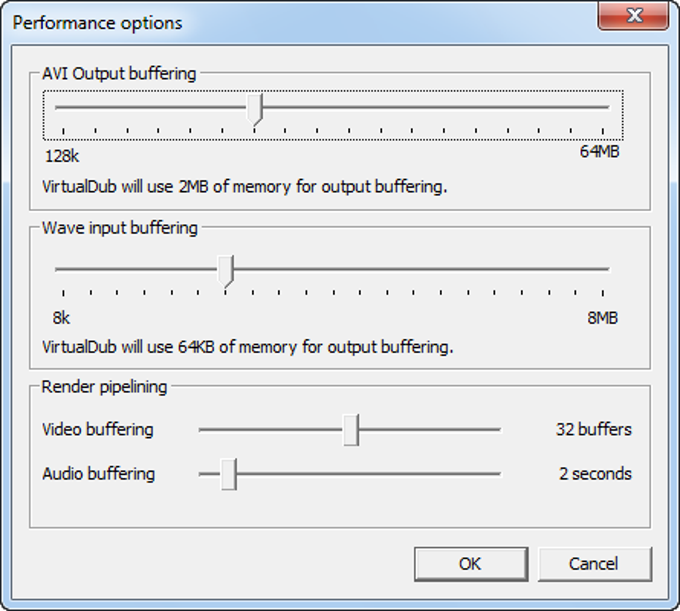Click the "2 seconds" value label
The height and width of the screenshot is (611, 680).
tap(595, 474)
